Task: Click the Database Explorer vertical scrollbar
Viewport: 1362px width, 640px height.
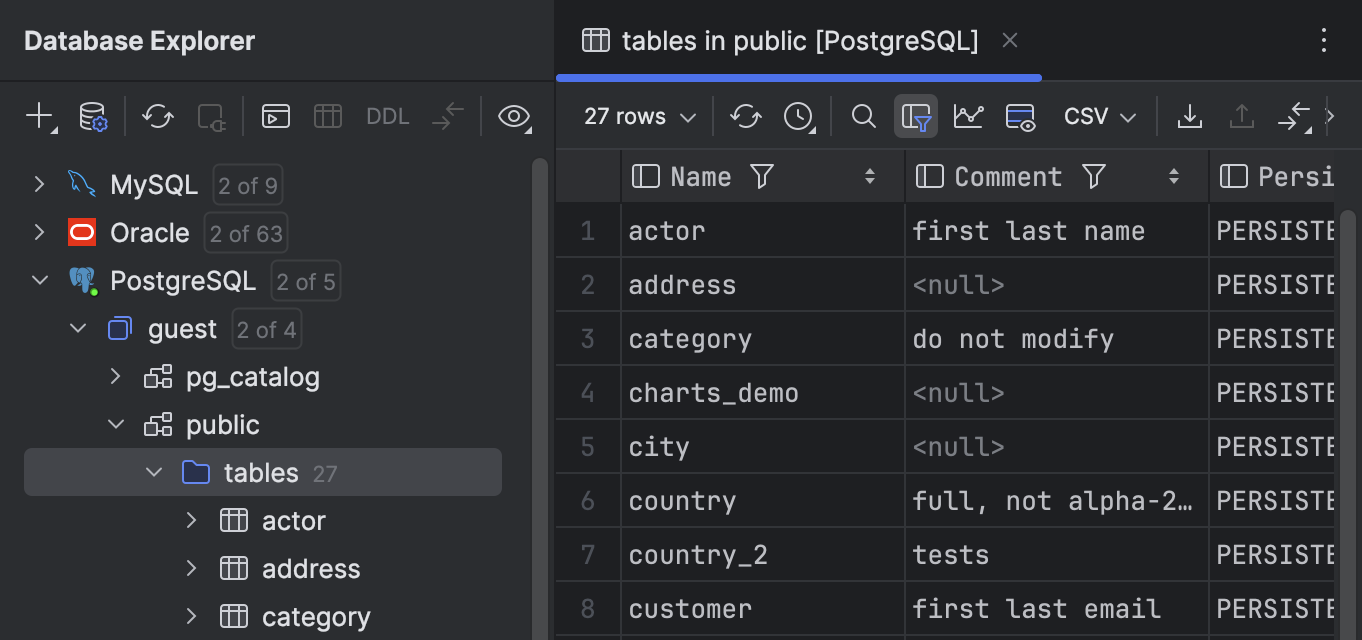Action: (x=540, y=398)
